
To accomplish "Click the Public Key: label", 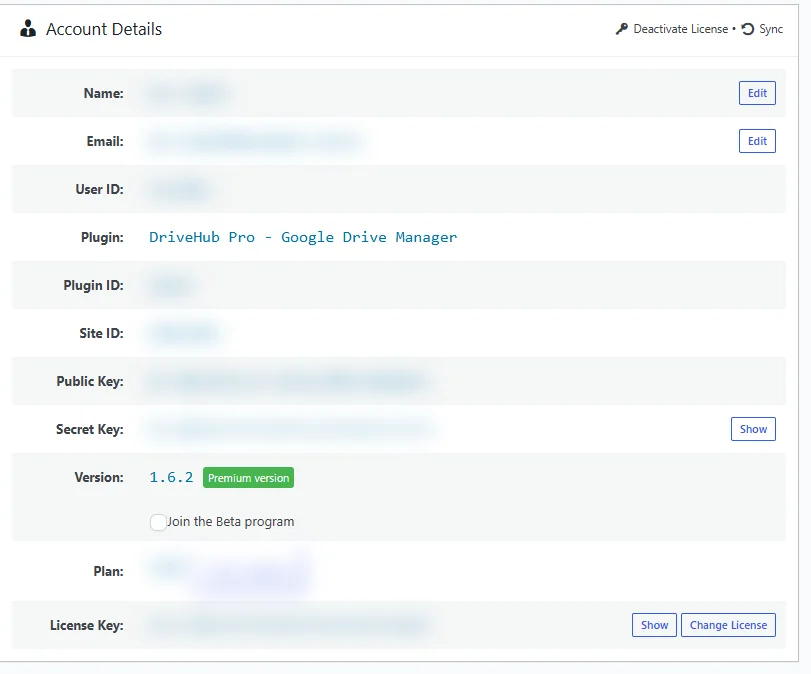I will tap(90, 381).
